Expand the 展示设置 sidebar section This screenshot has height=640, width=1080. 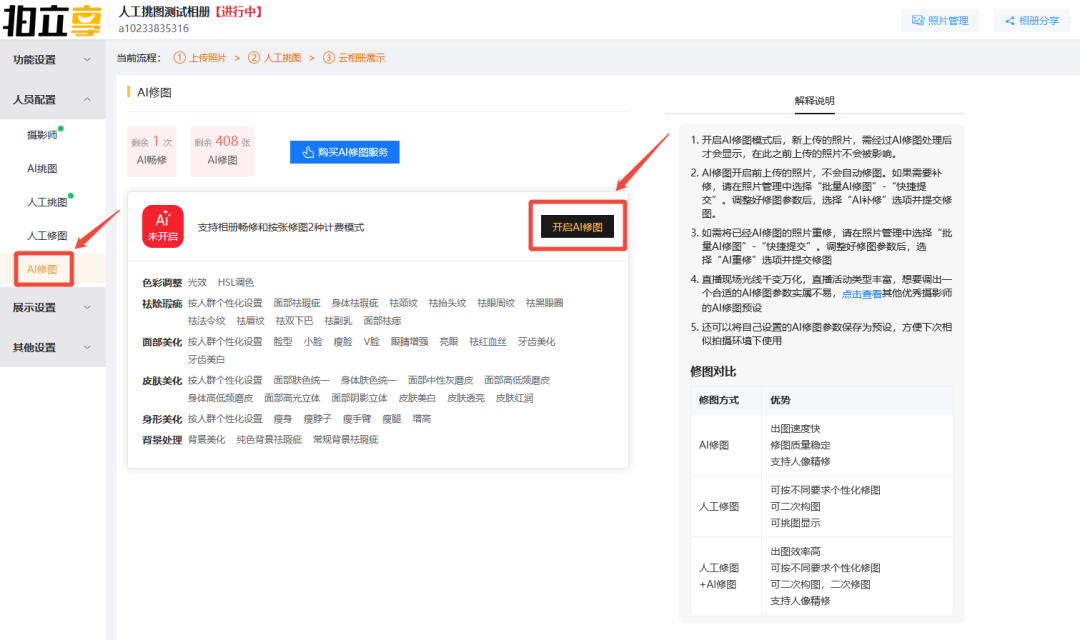[52, 308]
